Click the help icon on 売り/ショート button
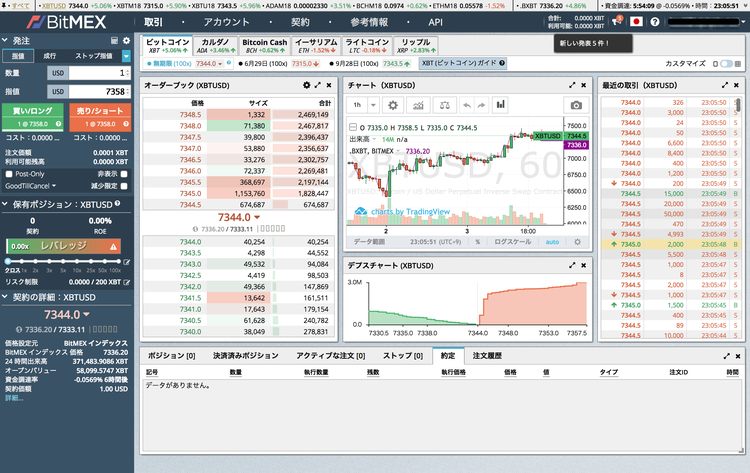Screen dimensions: 750x473 pyautogui.click(x=126, y=124)
